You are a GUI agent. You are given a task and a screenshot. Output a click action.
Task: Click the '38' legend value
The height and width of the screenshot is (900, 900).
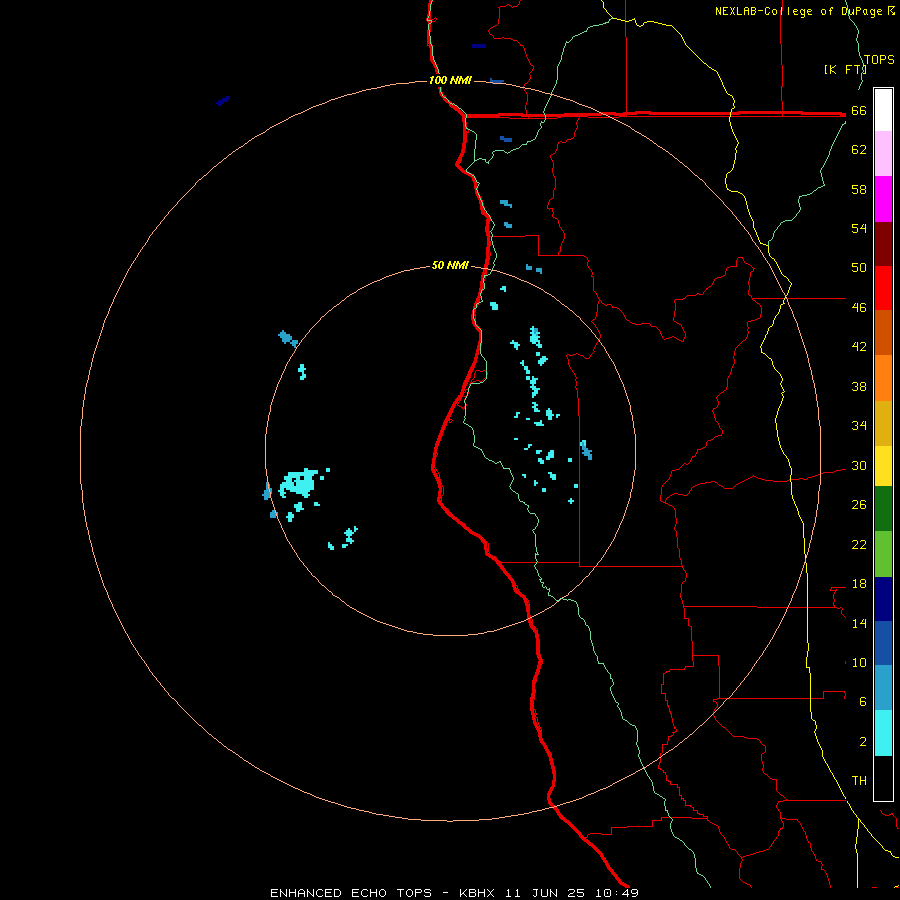(859, 386)
